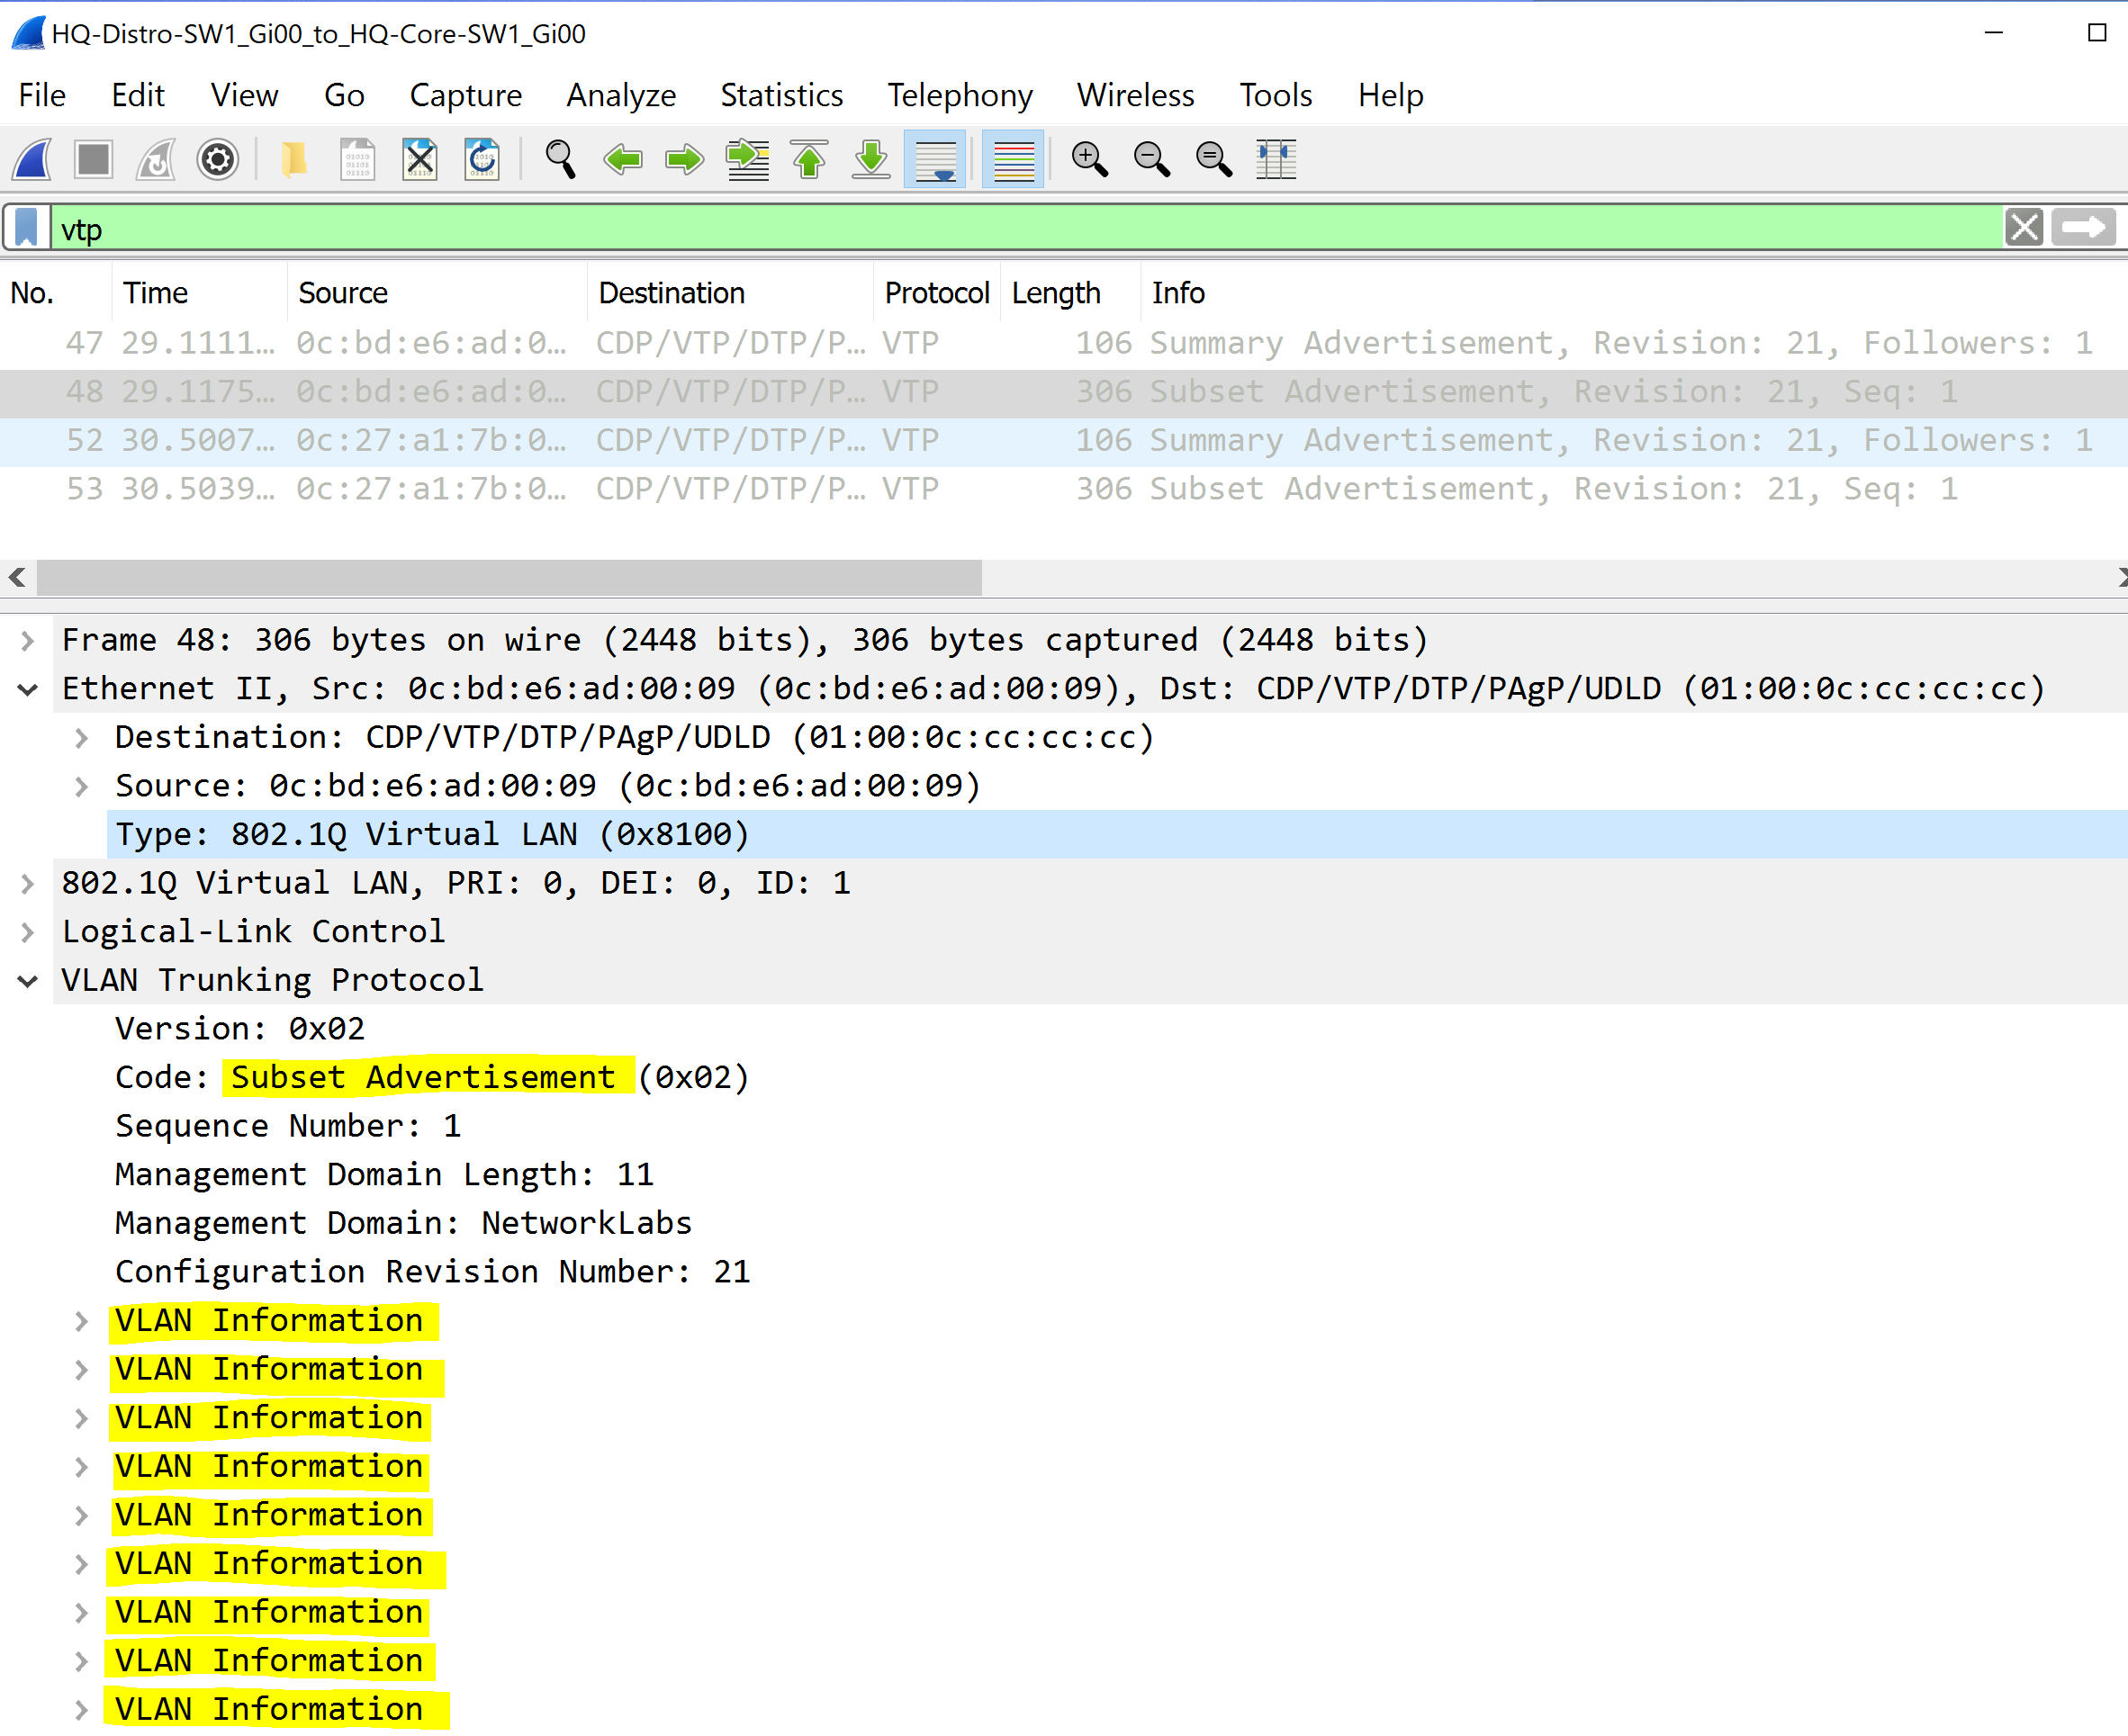
Task: Reset text to normal size
Action: [1213, 159]
